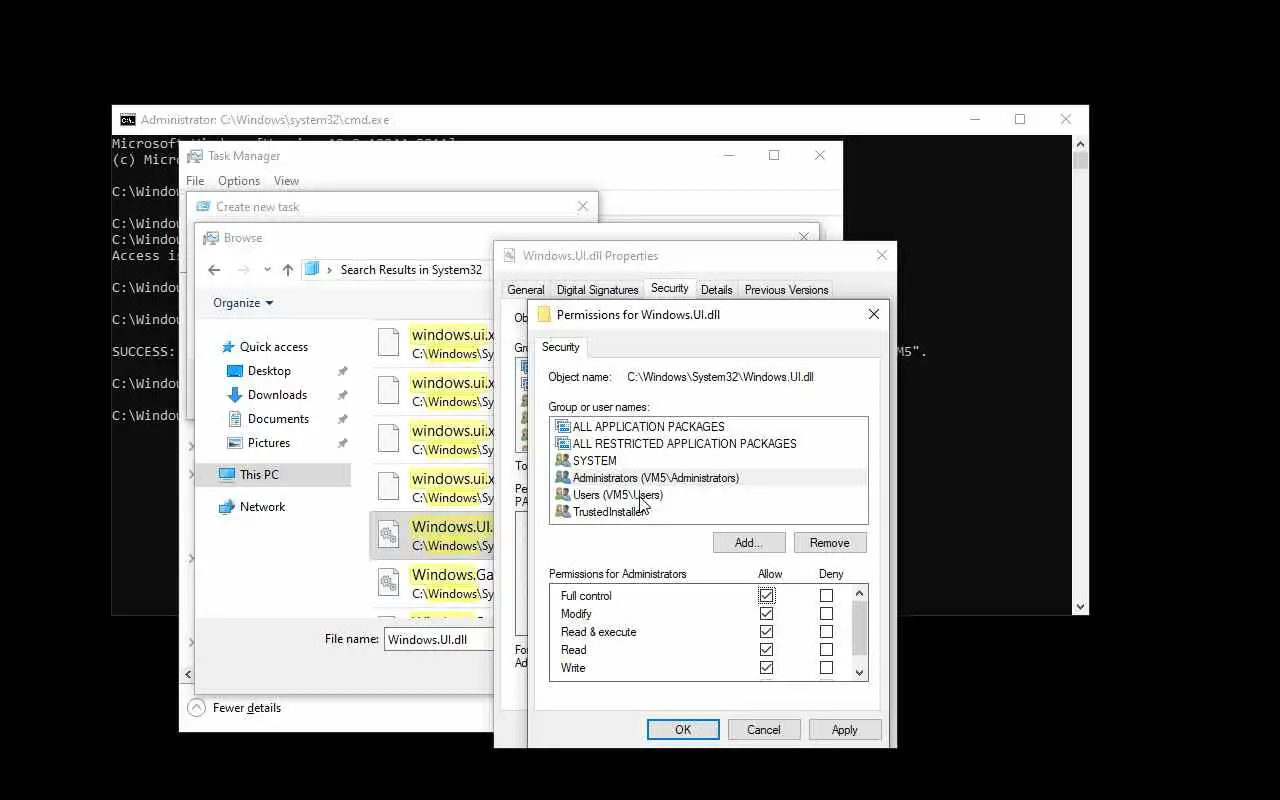Toggle Allow for Write permission

766,668
